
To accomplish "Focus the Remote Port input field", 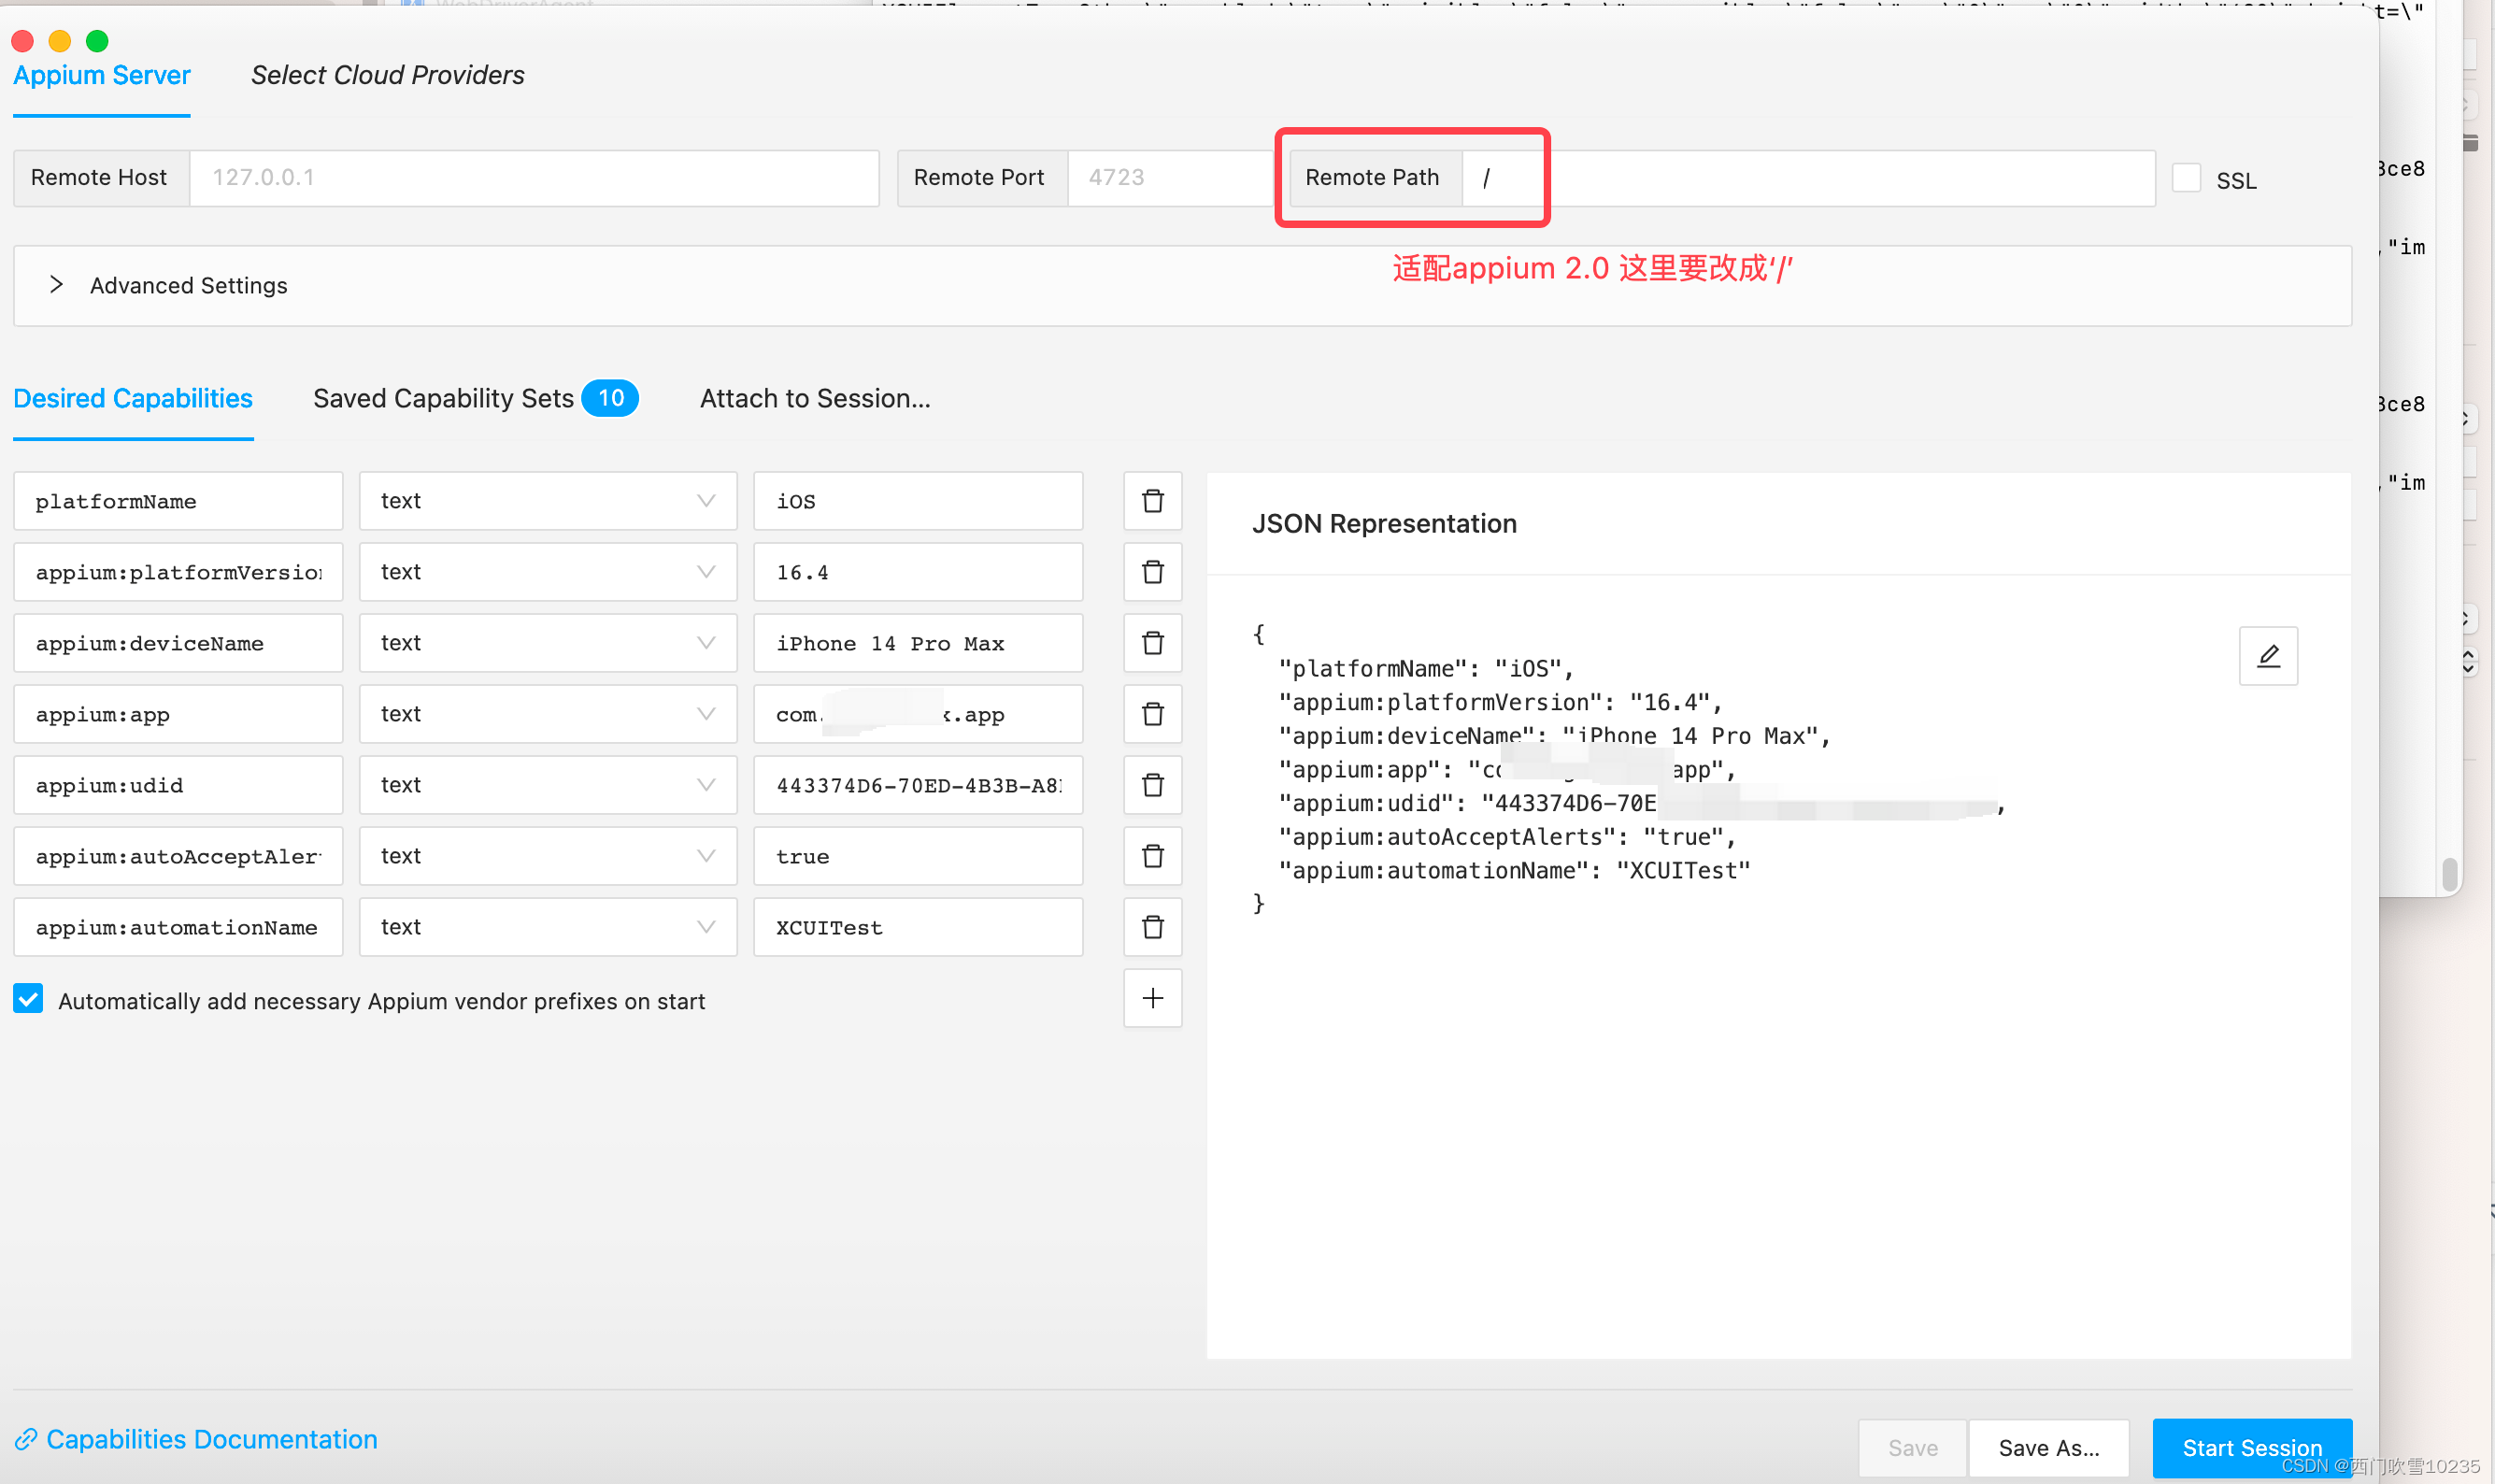I will coord(1170,178).
